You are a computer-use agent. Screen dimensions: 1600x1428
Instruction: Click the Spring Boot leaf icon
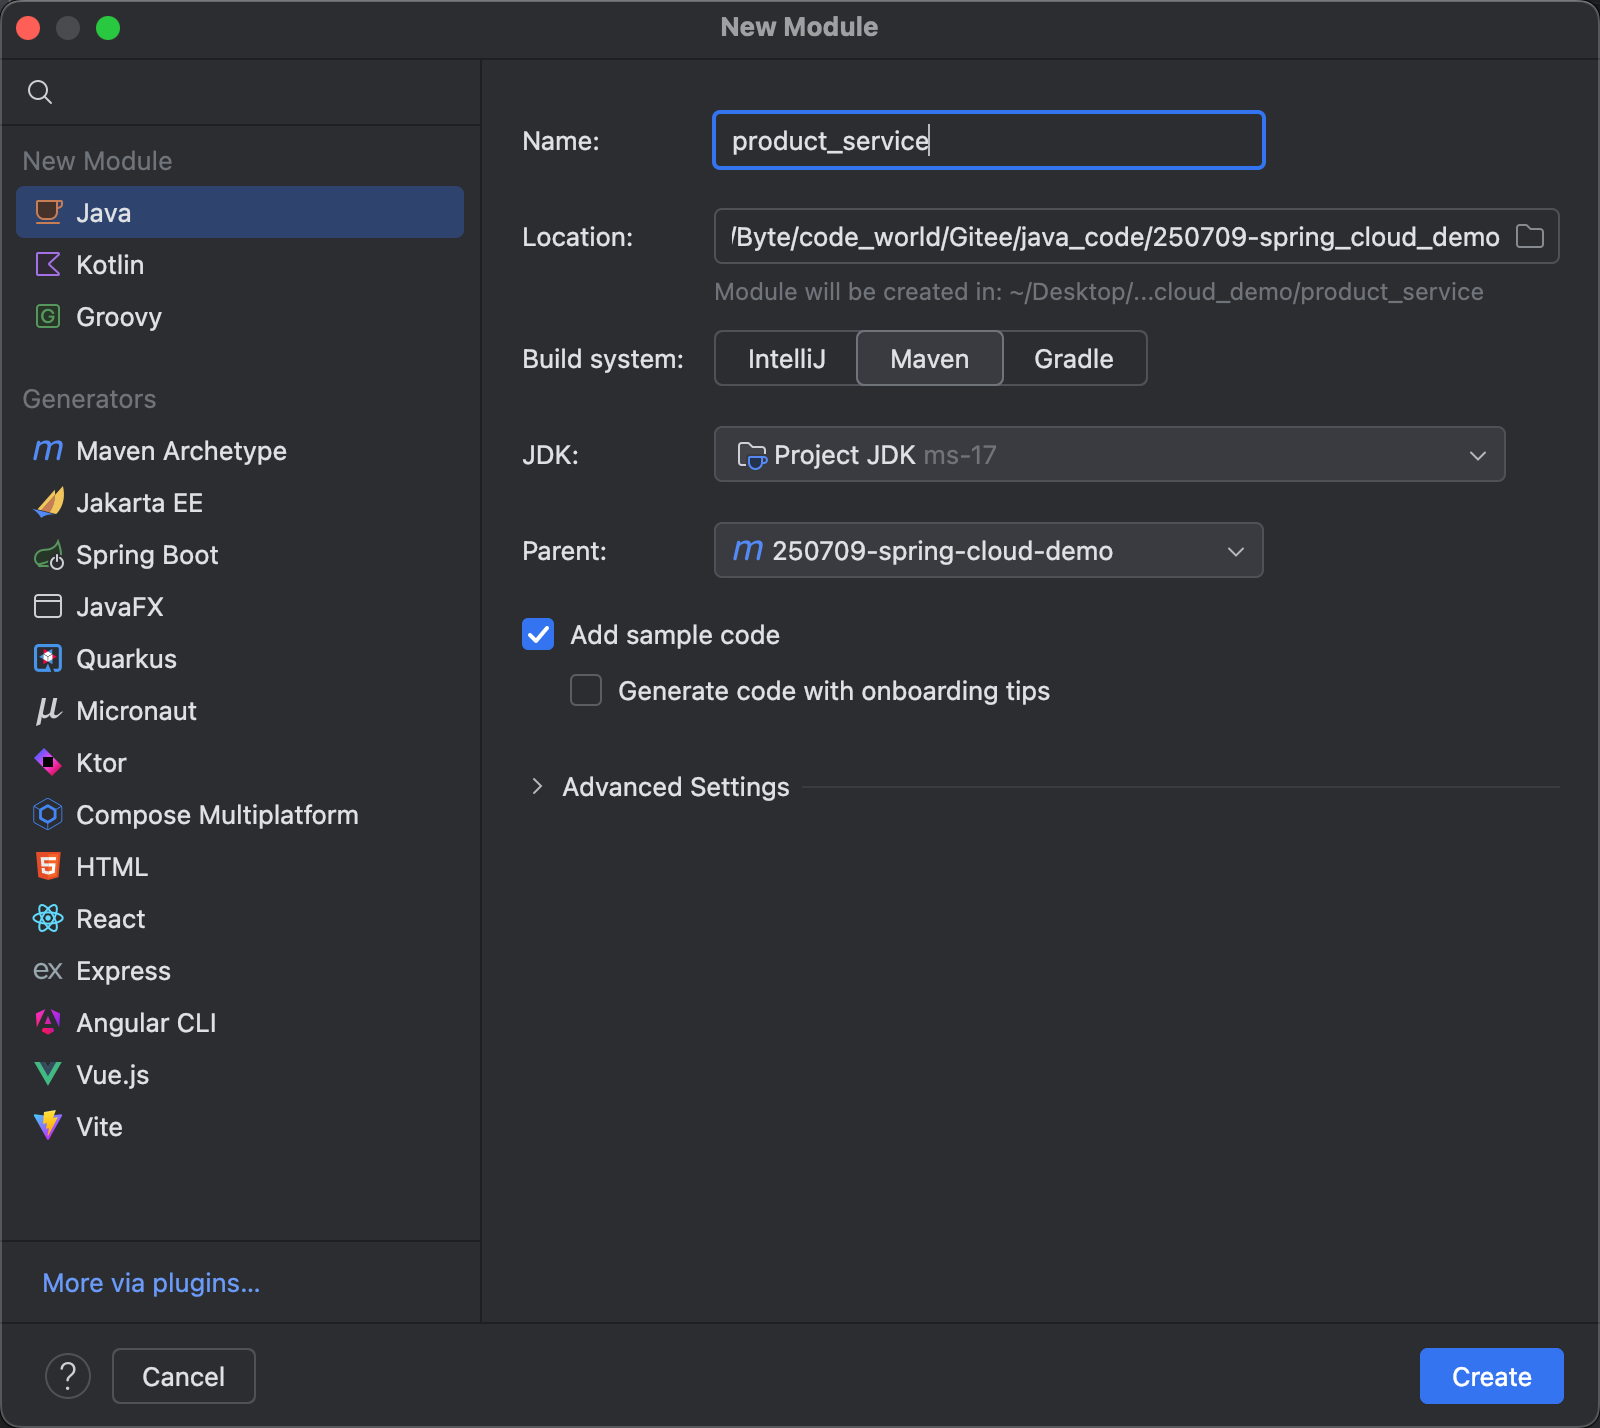(48, 555)
